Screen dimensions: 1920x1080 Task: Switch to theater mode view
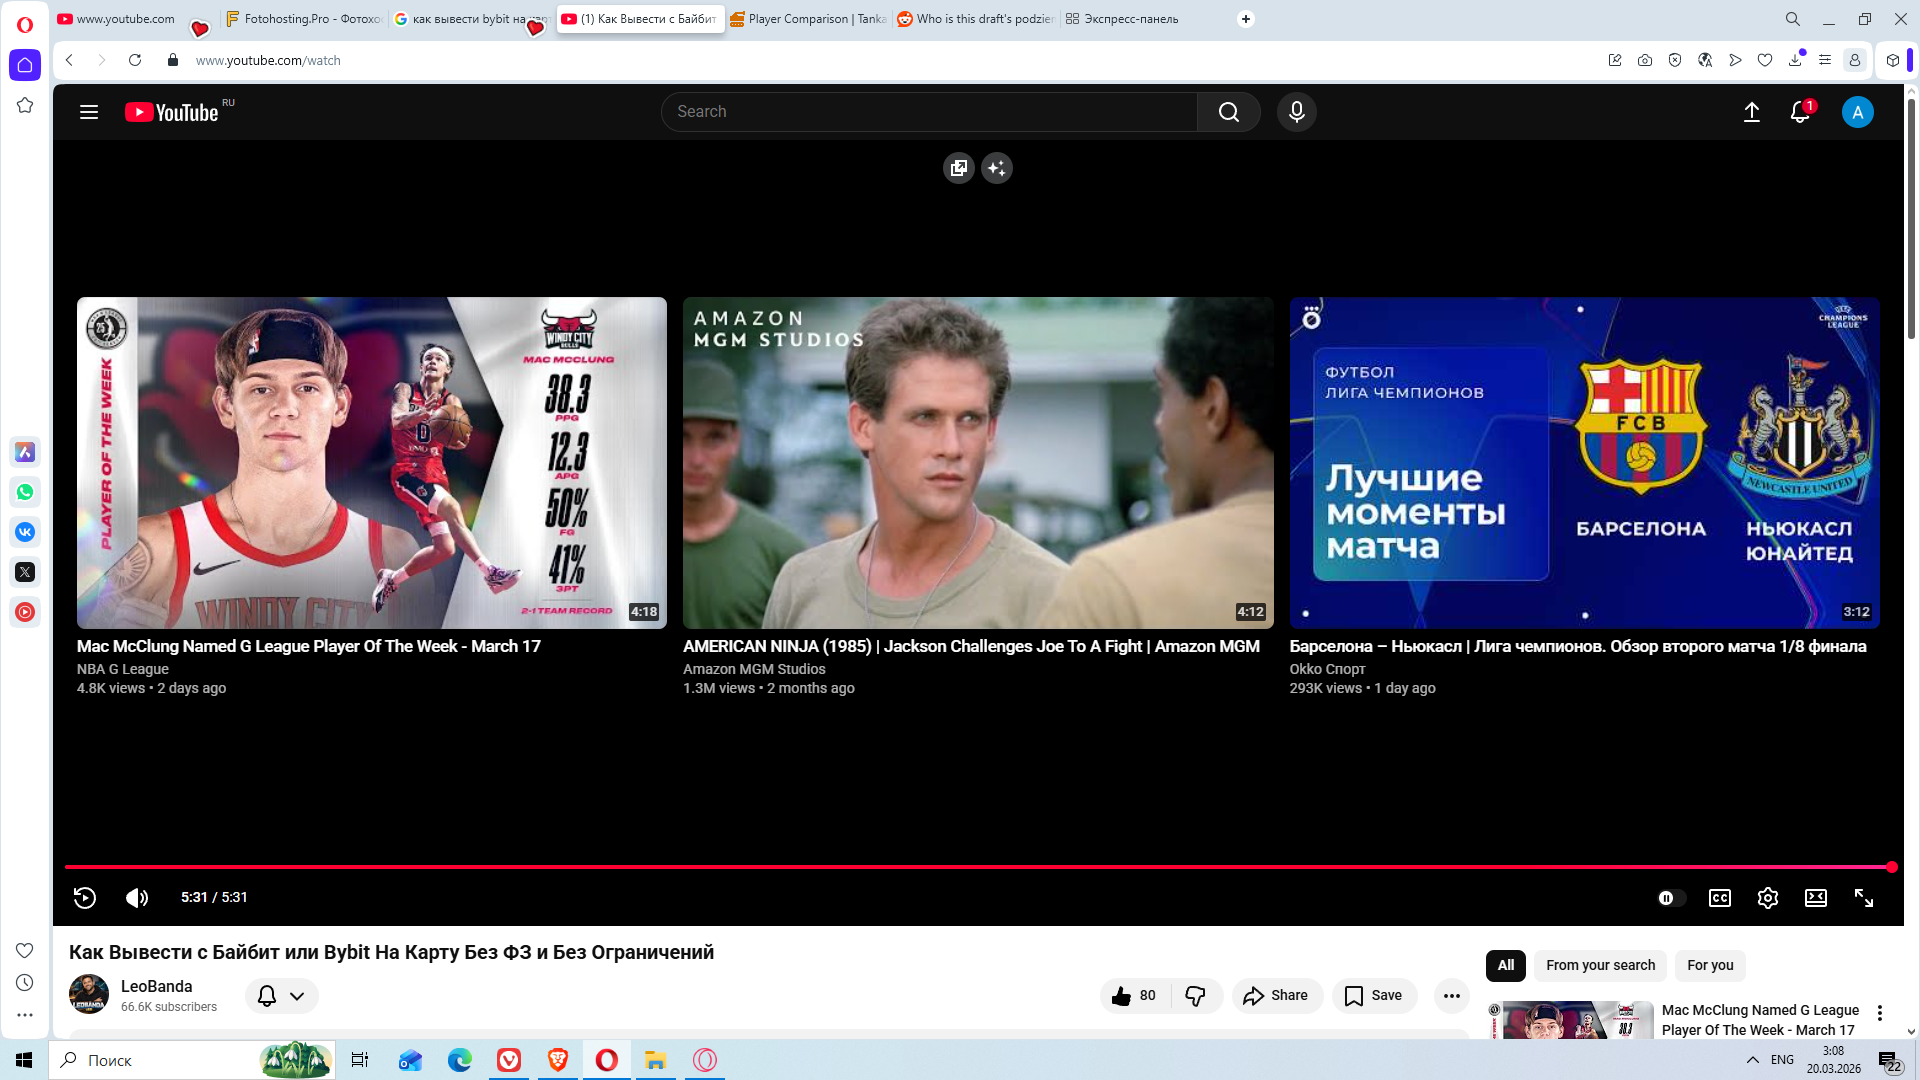[x=1815, y=898]
